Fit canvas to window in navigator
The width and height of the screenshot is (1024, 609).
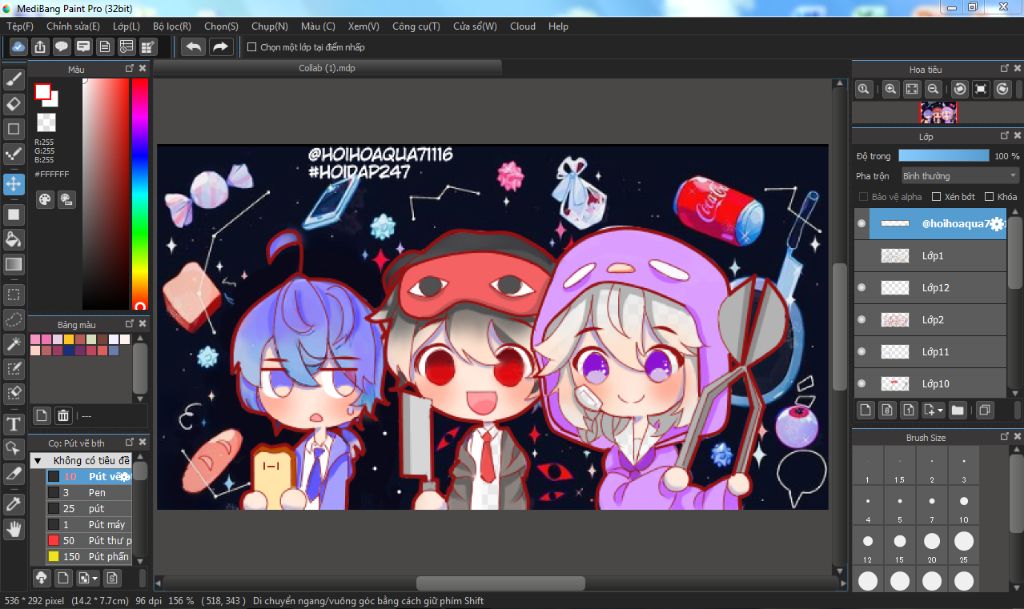[x=912, y=89]
